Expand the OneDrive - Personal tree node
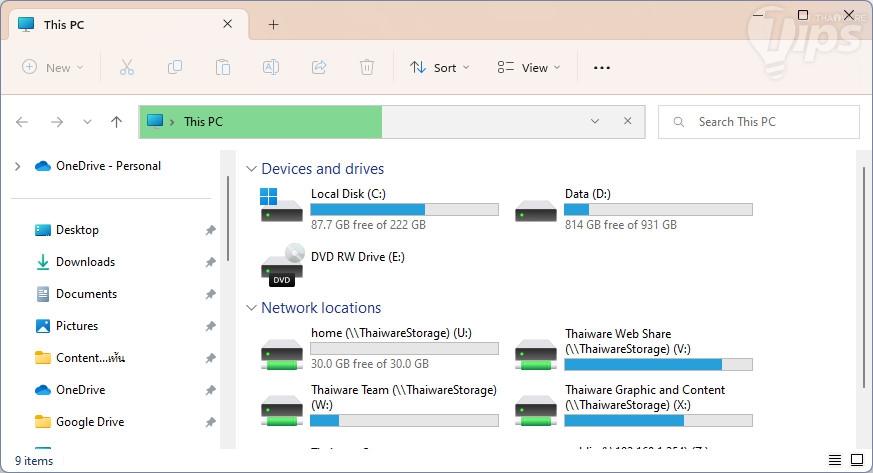Viewport: 873px width, 473px height. (x=17, y=166)
